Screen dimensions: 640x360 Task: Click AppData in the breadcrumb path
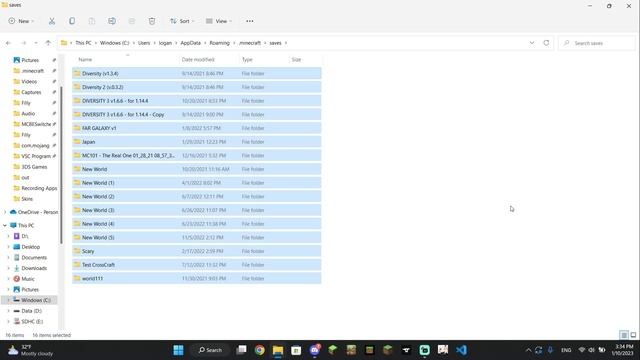(x=191, y=43)
